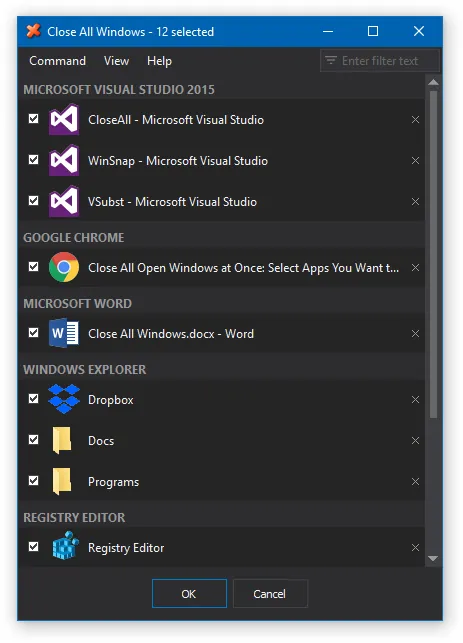Viewport: 463px width, 643px height.
Task: Click the Visual Studio icon beside CloseAll
Action: pyautogui.click(x=64, y=119)
